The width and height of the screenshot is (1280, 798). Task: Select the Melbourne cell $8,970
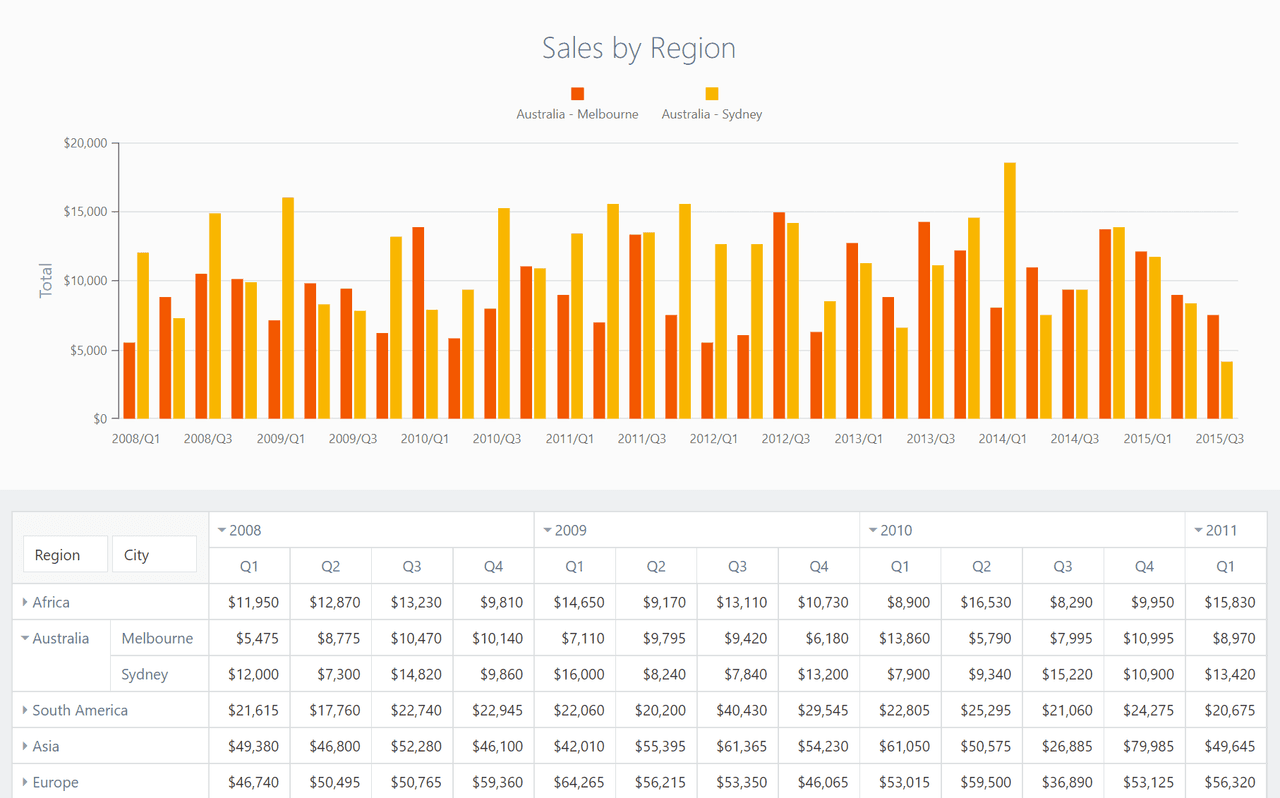pyautogui.click(x=1225, y=638)
